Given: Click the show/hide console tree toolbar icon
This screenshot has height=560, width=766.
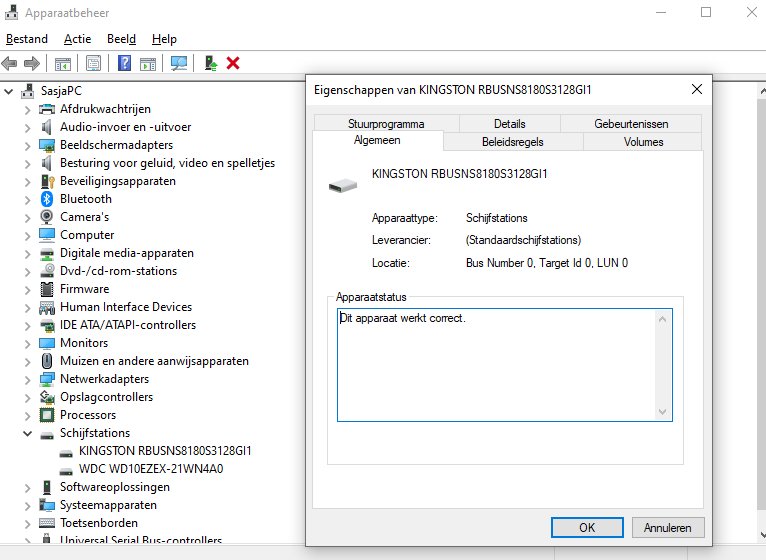Looking at the screenshot, I should [63, 63].
